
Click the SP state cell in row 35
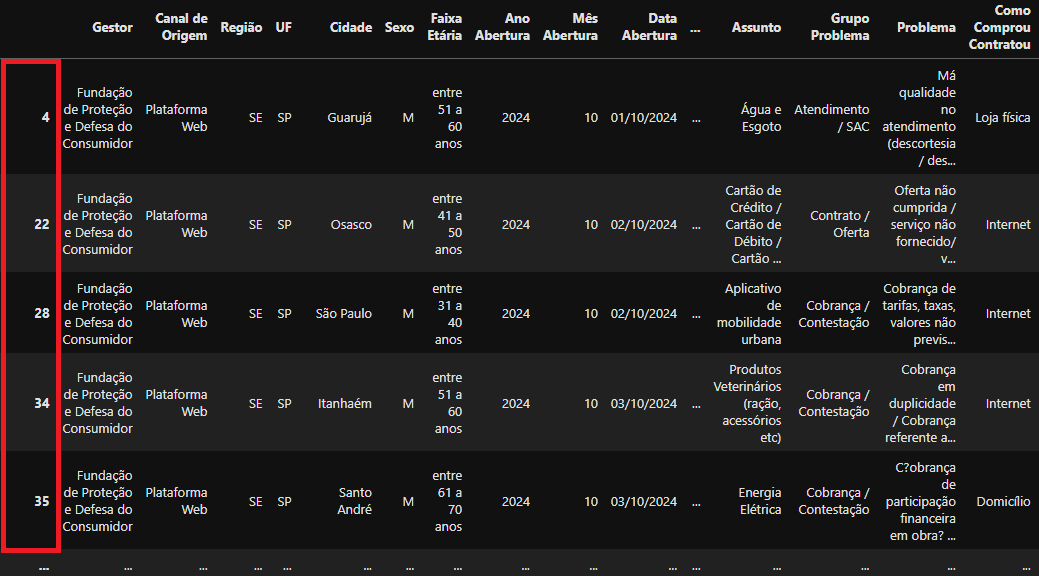[x=284, y=501]
